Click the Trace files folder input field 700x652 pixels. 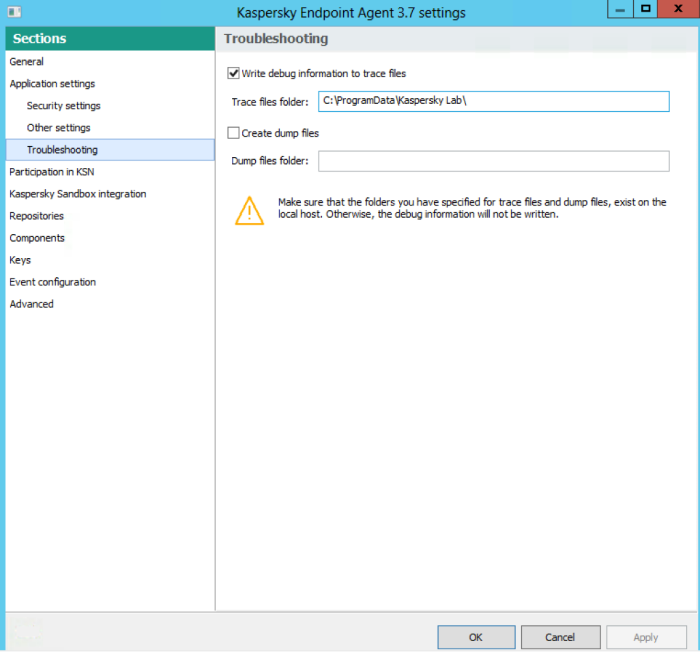[x=494, y=101]
